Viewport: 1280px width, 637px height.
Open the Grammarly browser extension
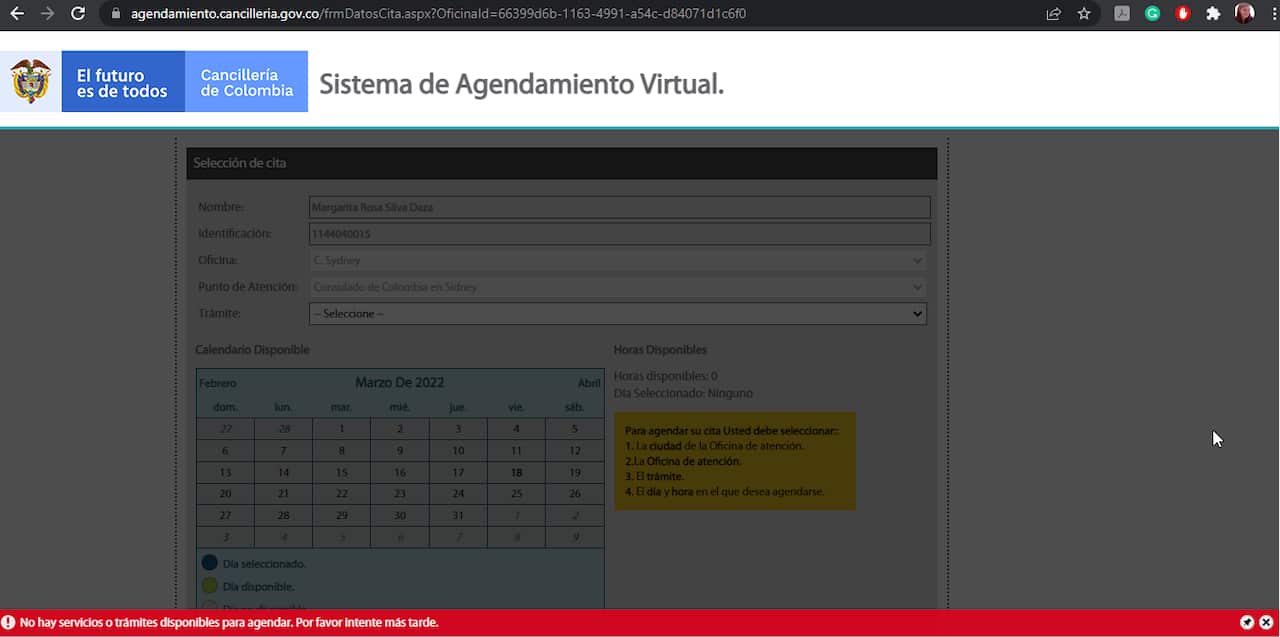tap(1152, 14)
